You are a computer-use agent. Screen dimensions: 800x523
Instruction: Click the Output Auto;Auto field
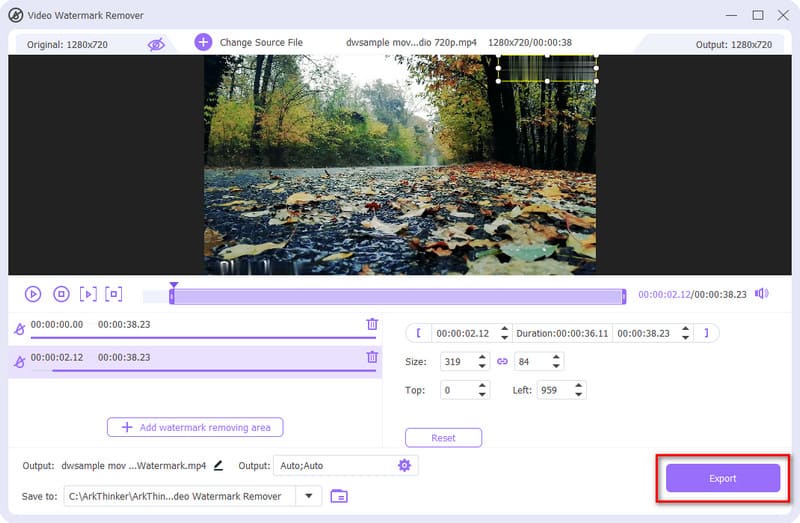coord(346,465)
